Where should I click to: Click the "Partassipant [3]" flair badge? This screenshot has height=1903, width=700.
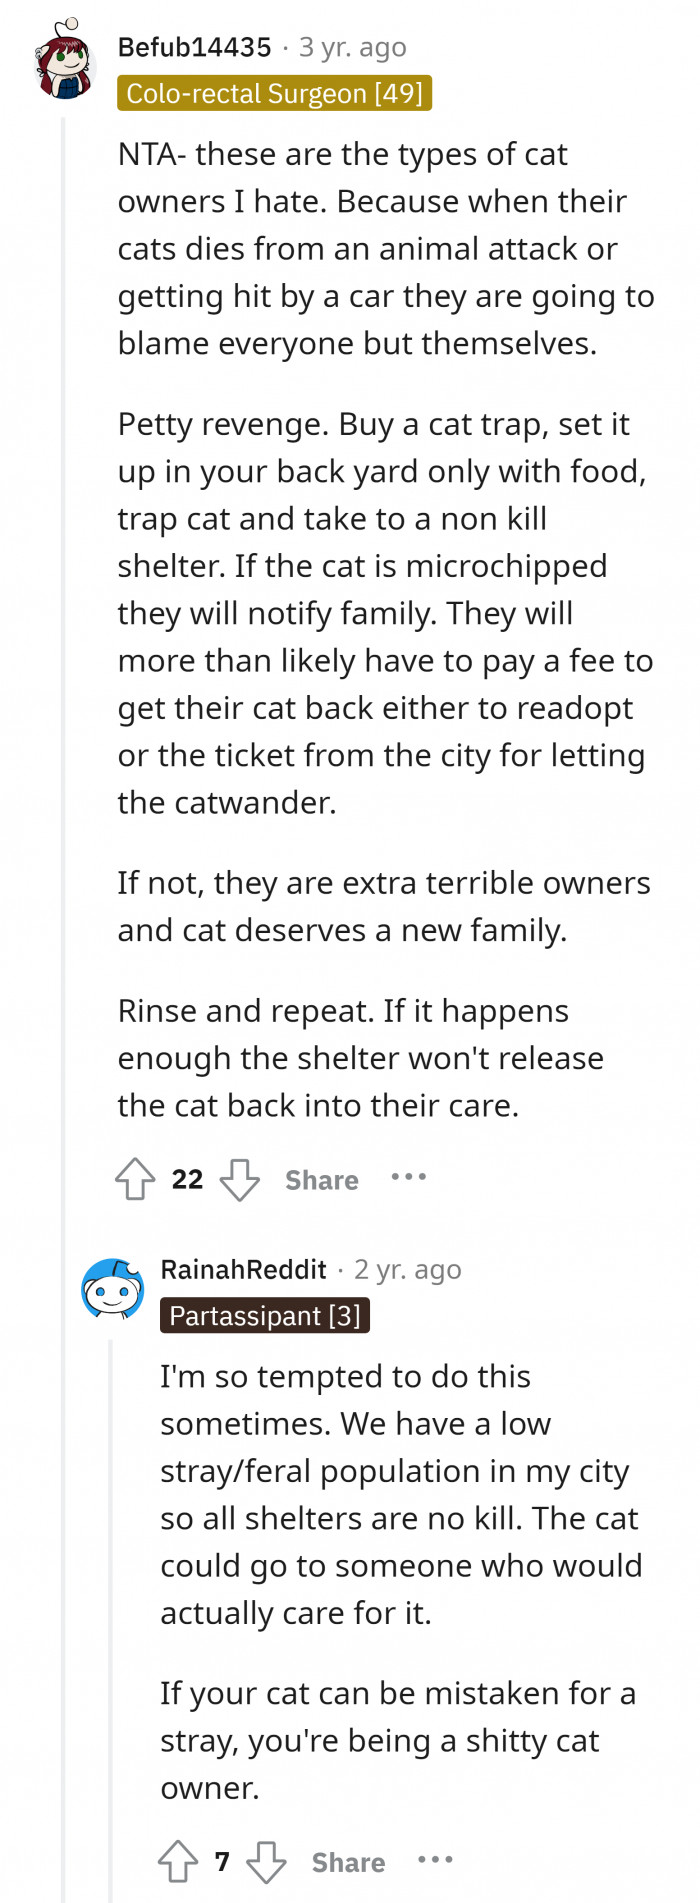[x=265, y=1316]
